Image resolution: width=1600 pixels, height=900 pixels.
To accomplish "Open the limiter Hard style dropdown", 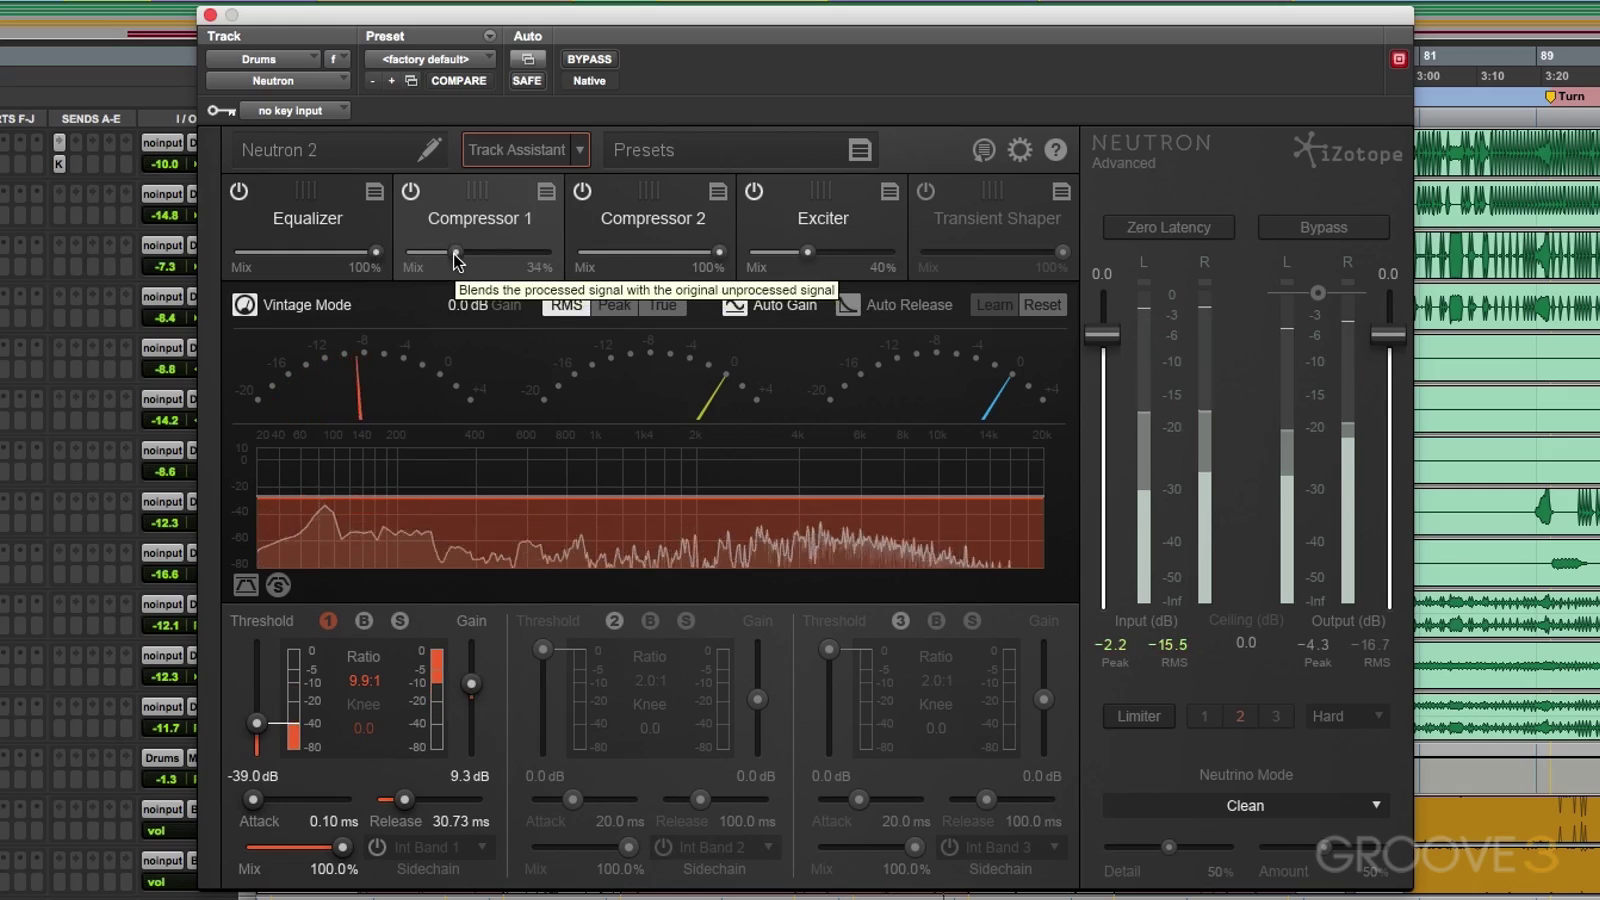I will (x=1347, y=716).
